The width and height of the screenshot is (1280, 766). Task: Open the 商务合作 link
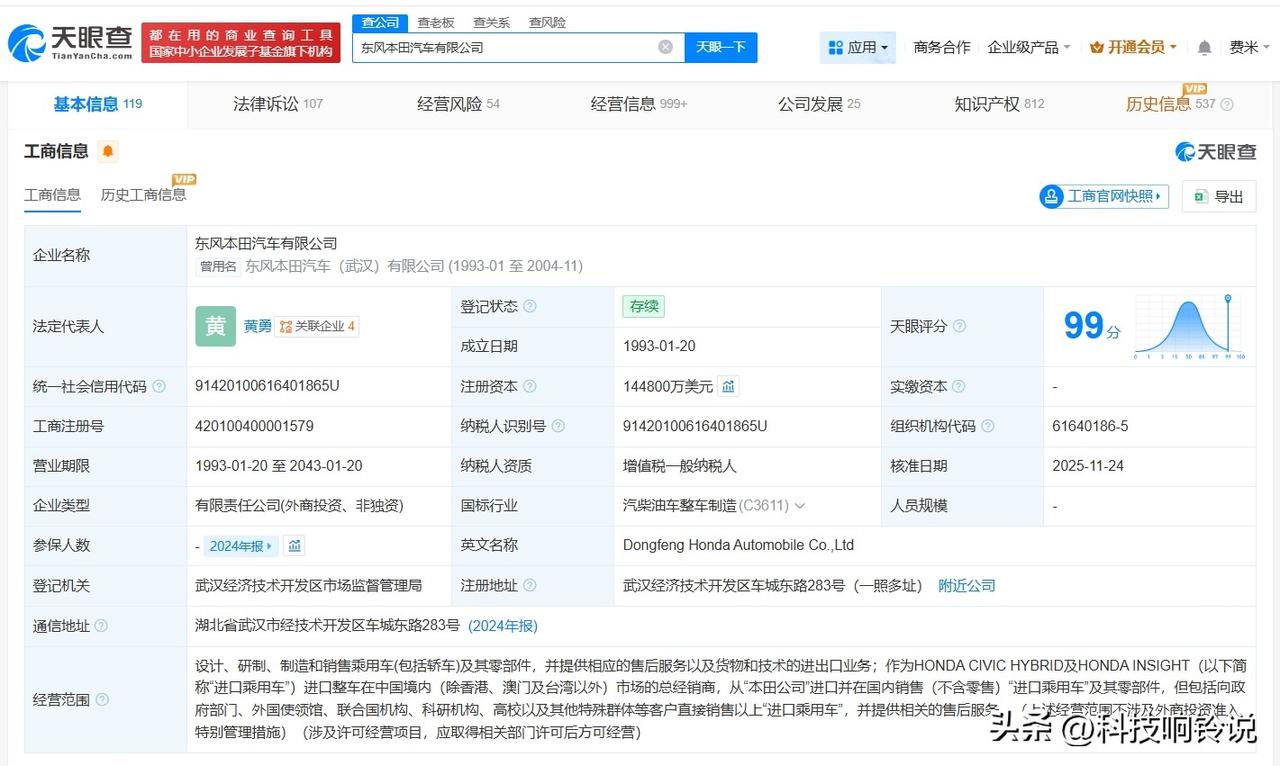942,47
